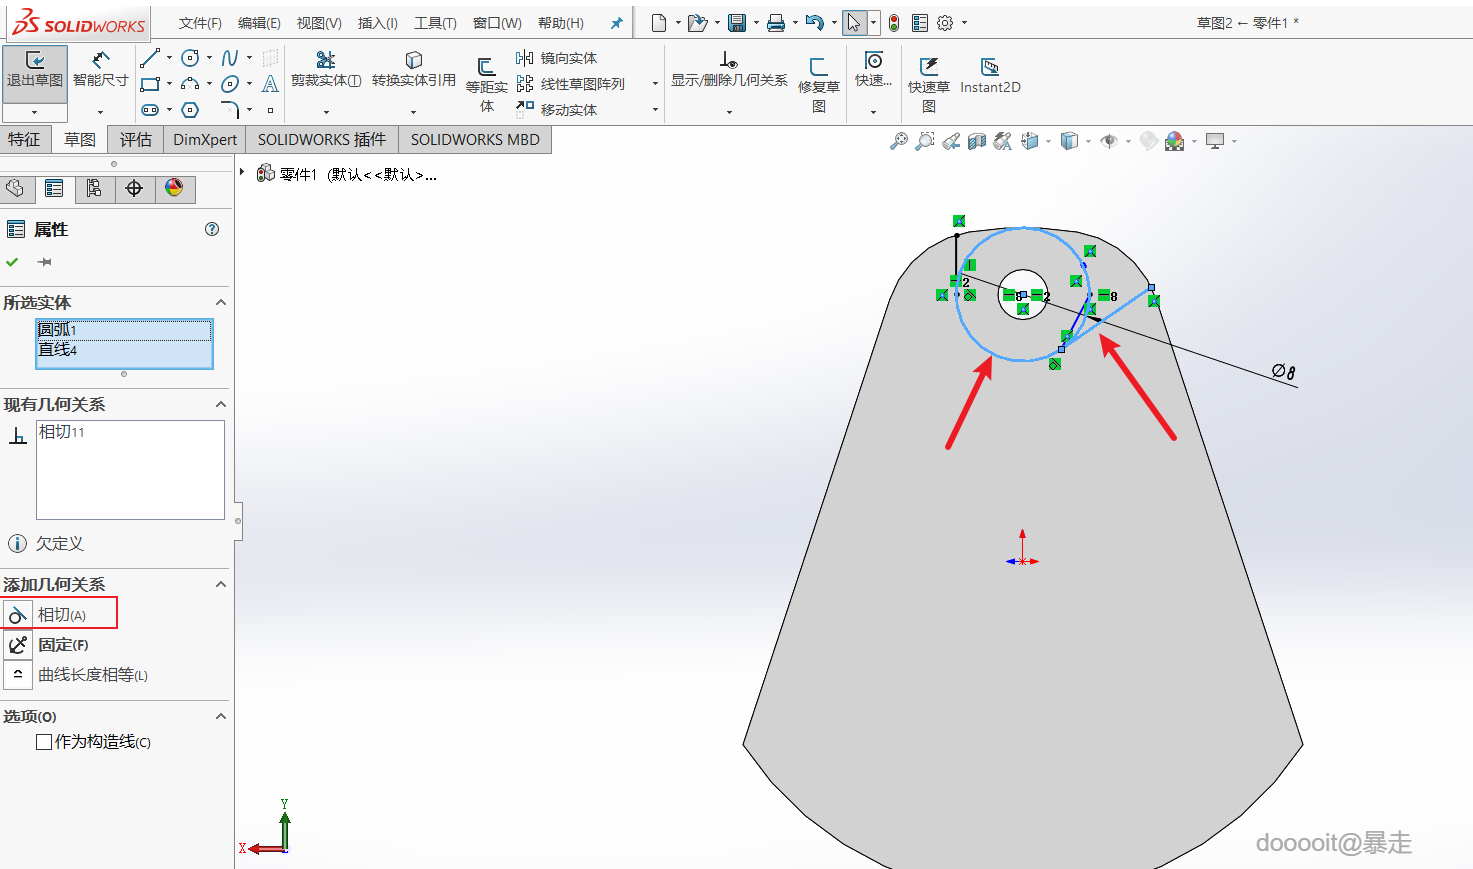Image resolution: width=1473 pixels, height=869 pixels.
Task: Select the Polygon sketch tool
Action: pyautogui.click(x=190, y=110)
